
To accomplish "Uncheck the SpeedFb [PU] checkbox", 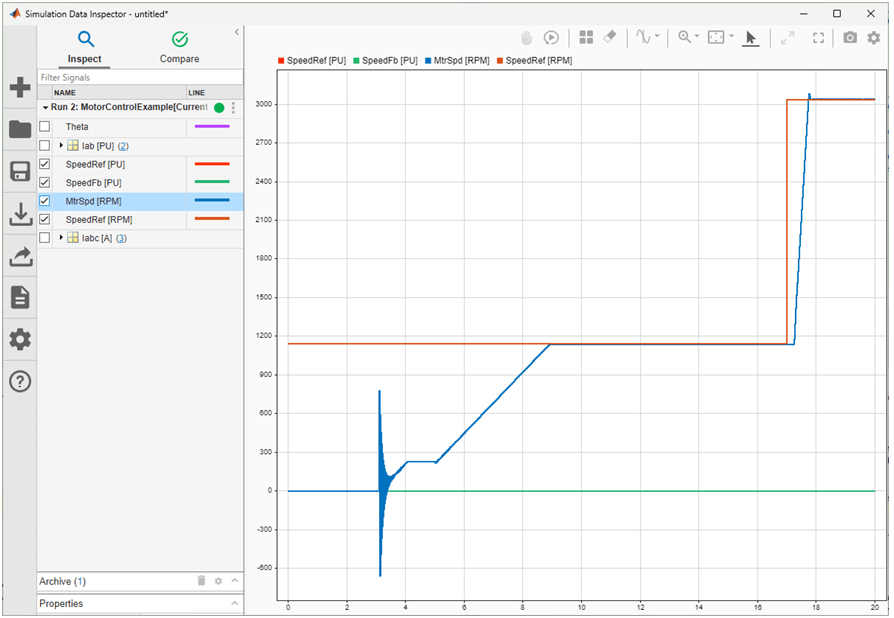I will tap(44, 182).
